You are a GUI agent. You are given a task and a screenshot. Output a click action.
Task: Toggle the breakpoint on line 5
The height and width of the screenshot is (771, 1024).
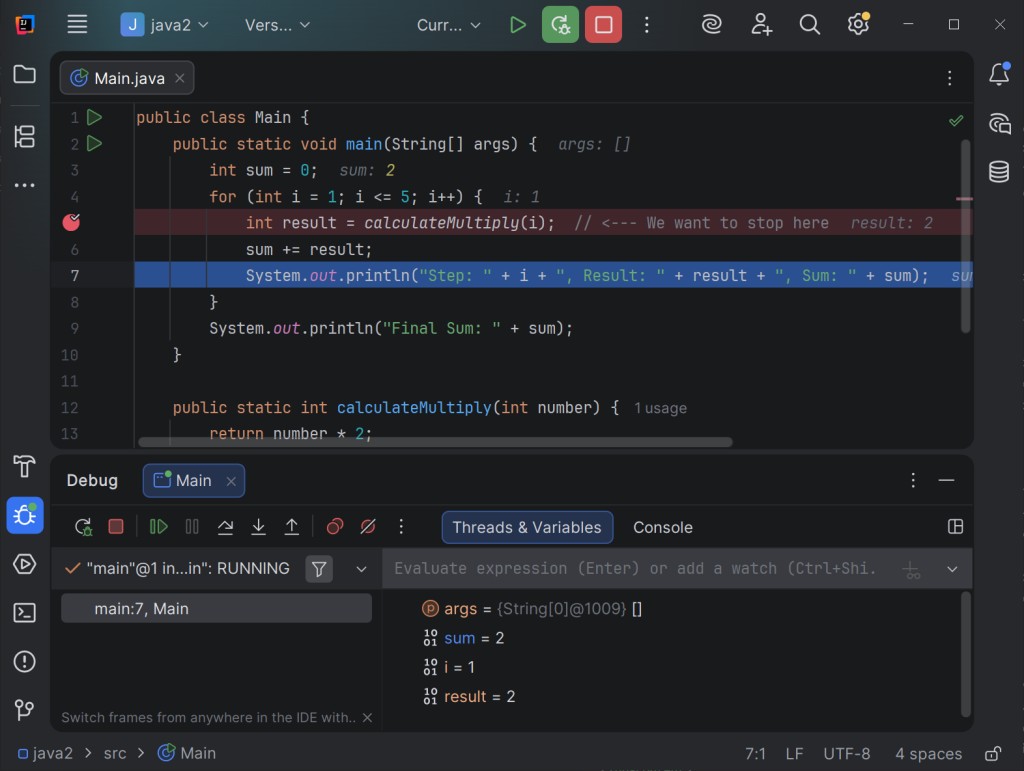71,223
